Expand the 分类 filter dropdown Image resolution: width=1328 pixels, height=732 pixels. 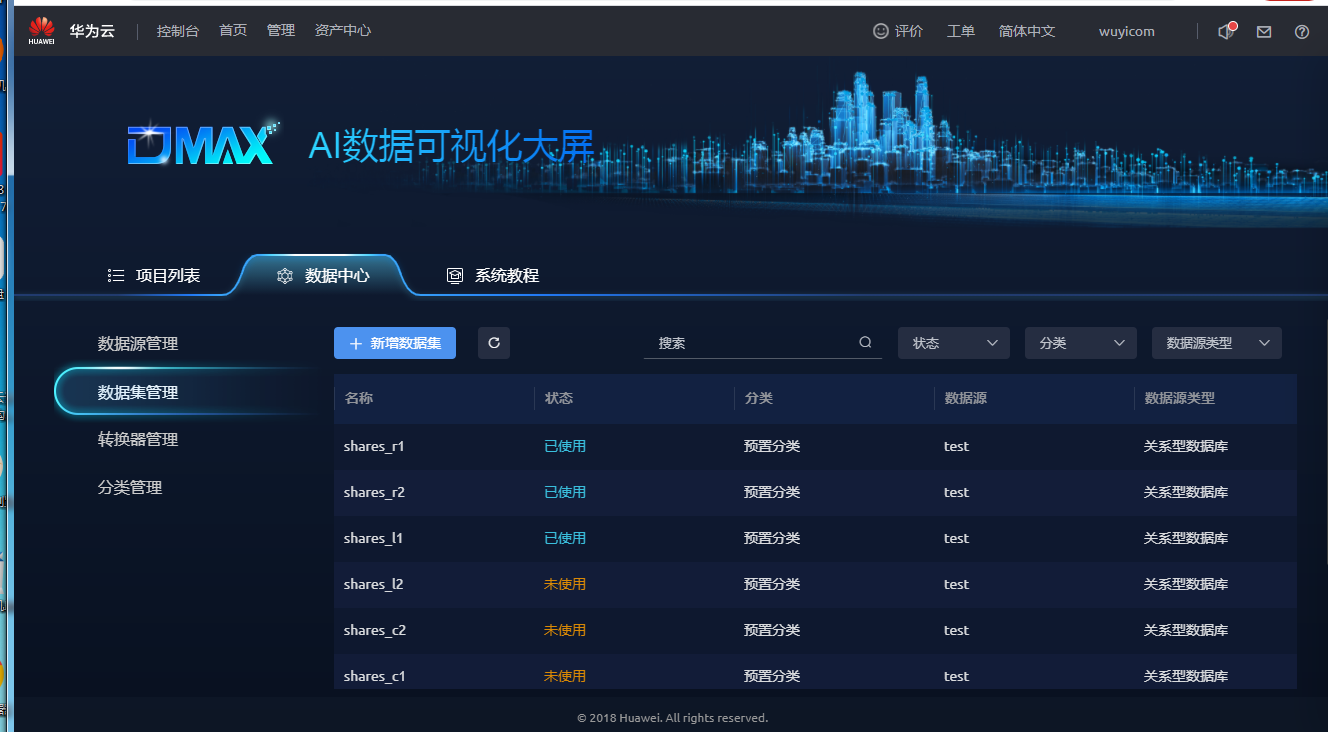[x=1081, y=343]
